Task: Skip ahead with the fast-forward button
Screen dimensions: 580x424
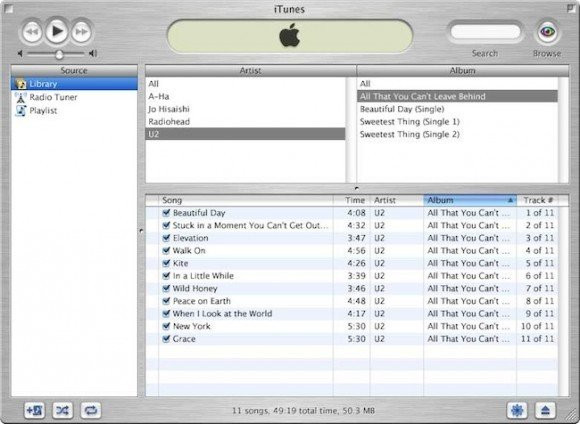Action: click(81, 32)
